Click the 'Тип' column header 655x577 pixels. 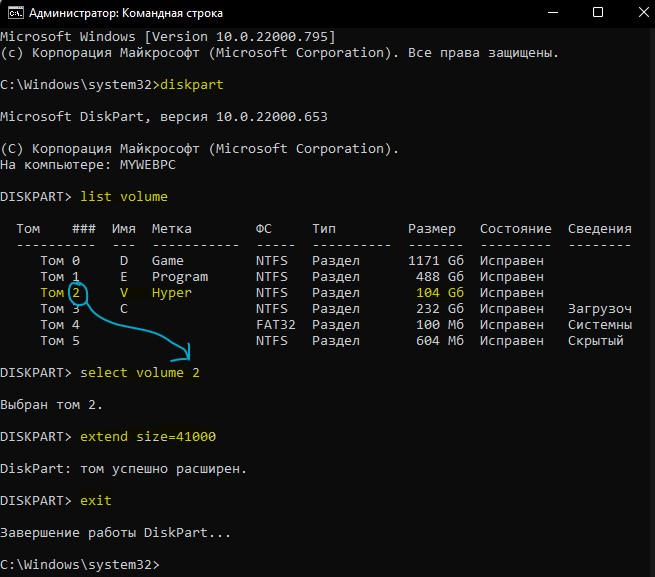click(324, 229)
